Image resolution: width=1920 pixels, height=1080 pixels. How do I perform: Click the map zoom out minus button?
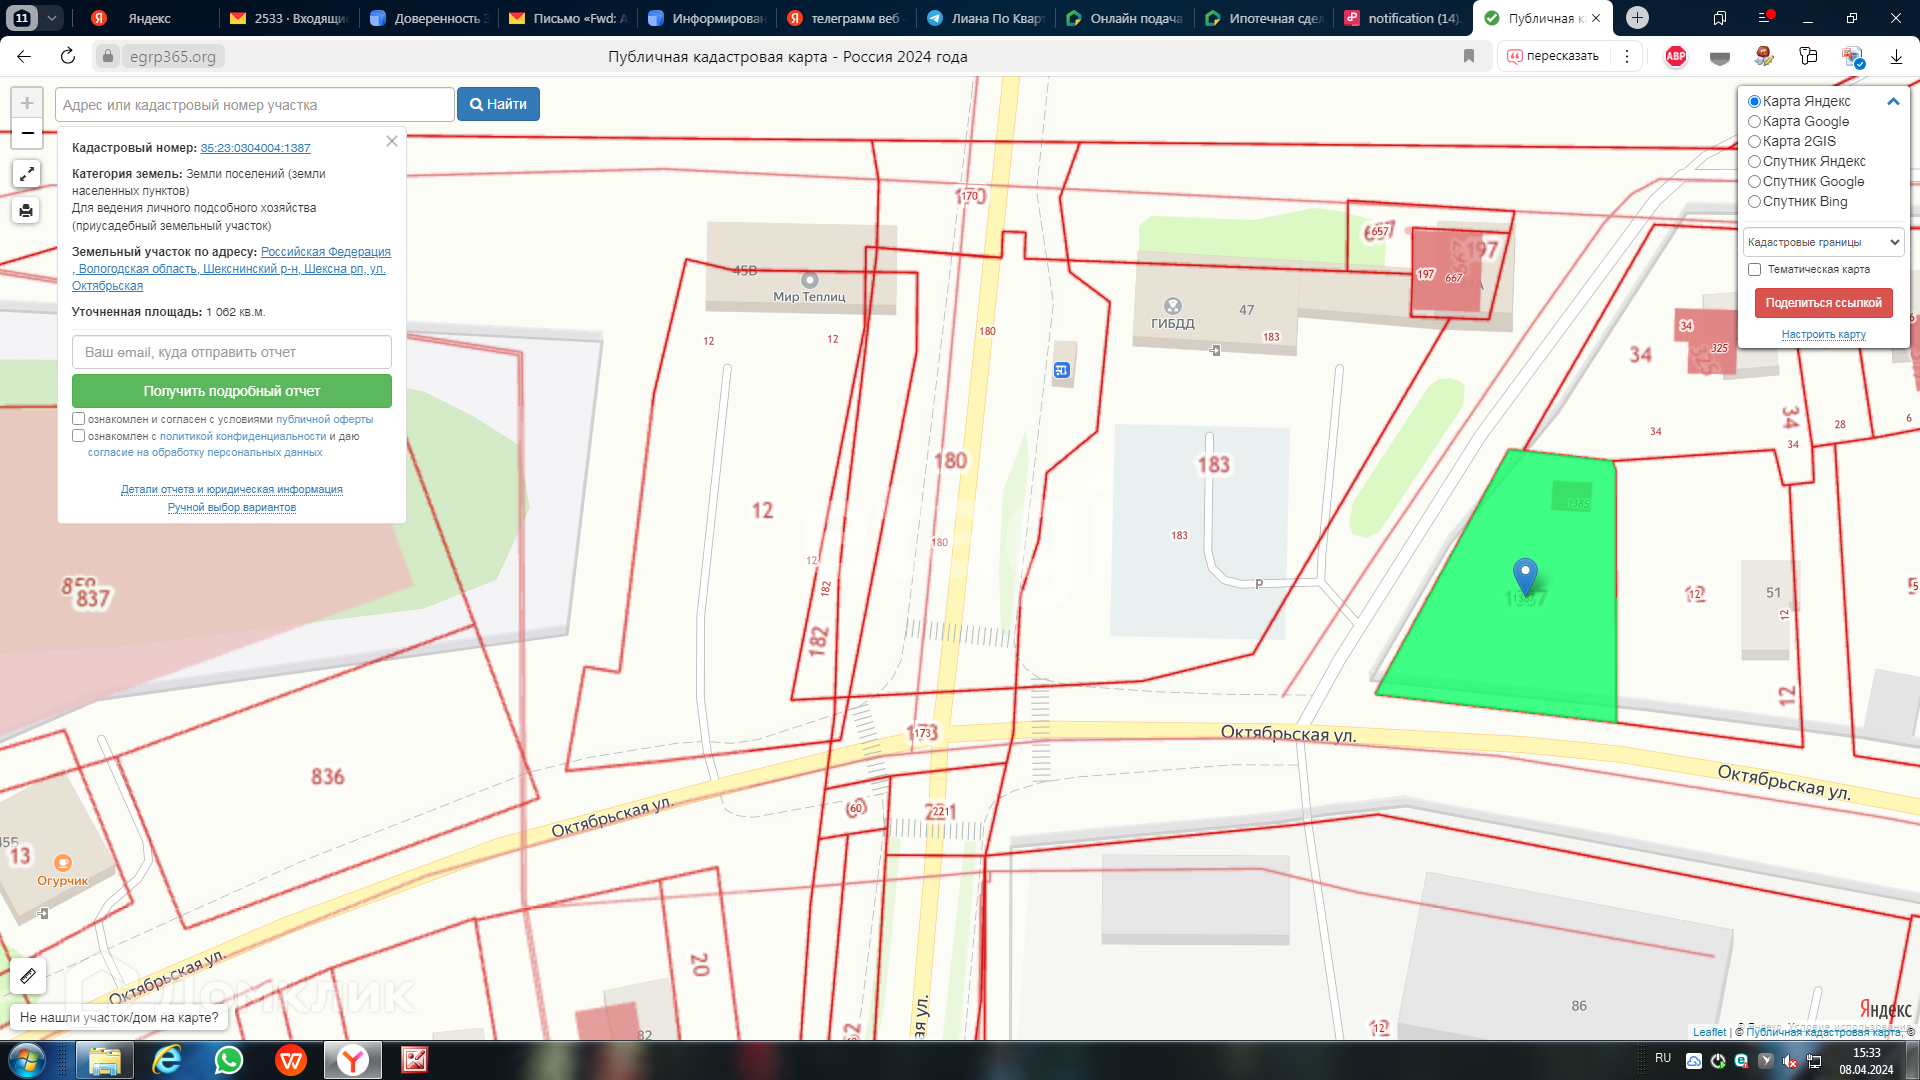[27, 133]
